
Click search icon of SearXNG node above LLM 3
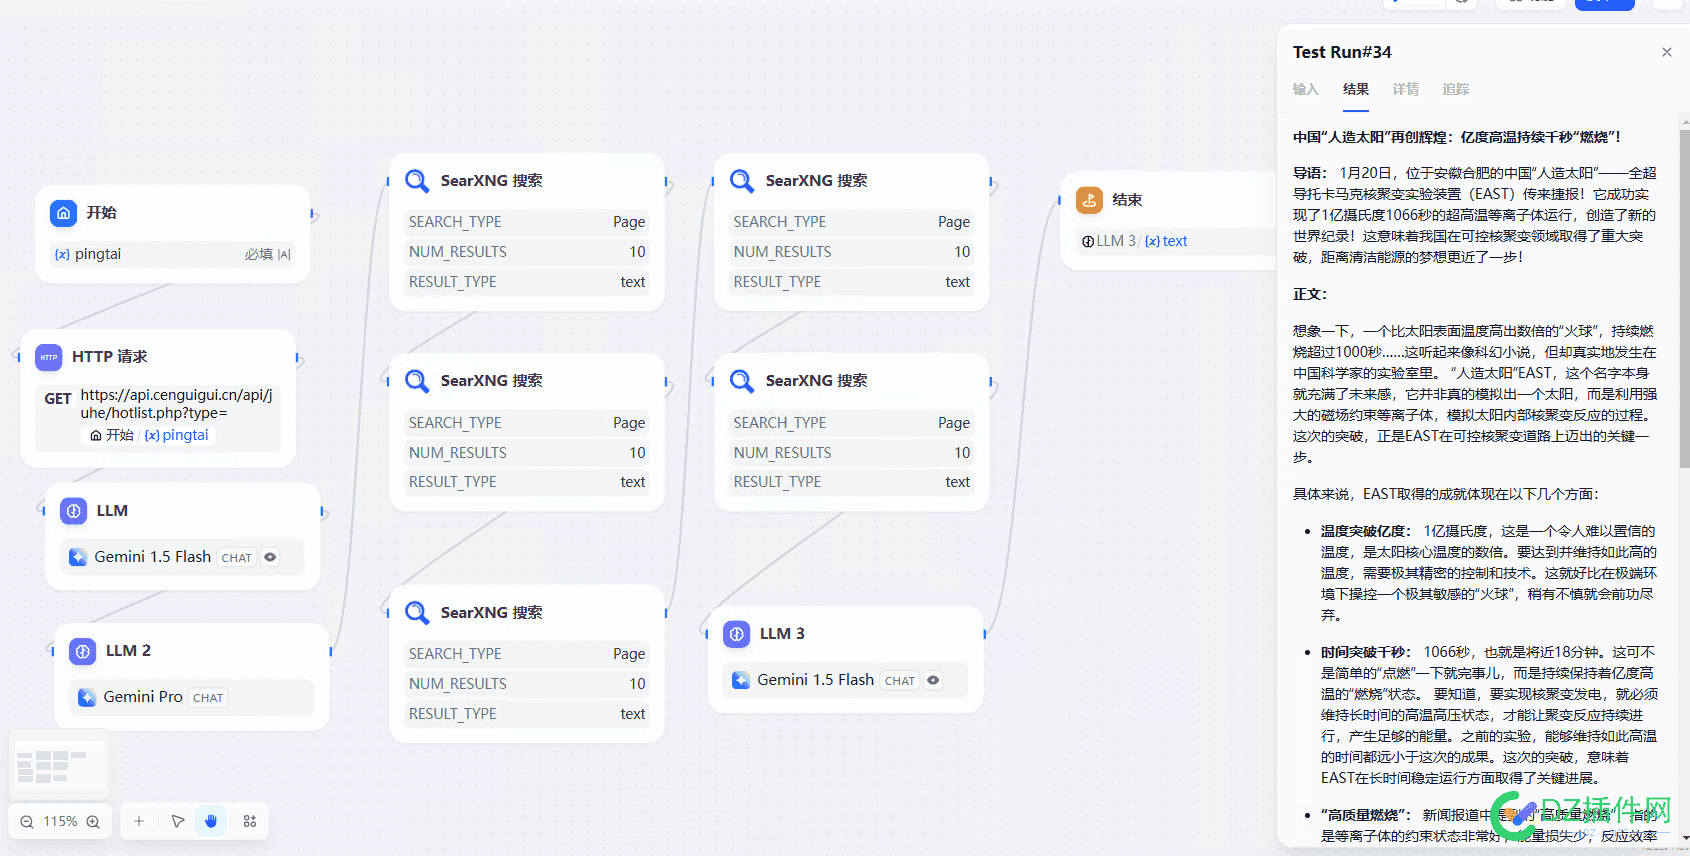[742, 381]
